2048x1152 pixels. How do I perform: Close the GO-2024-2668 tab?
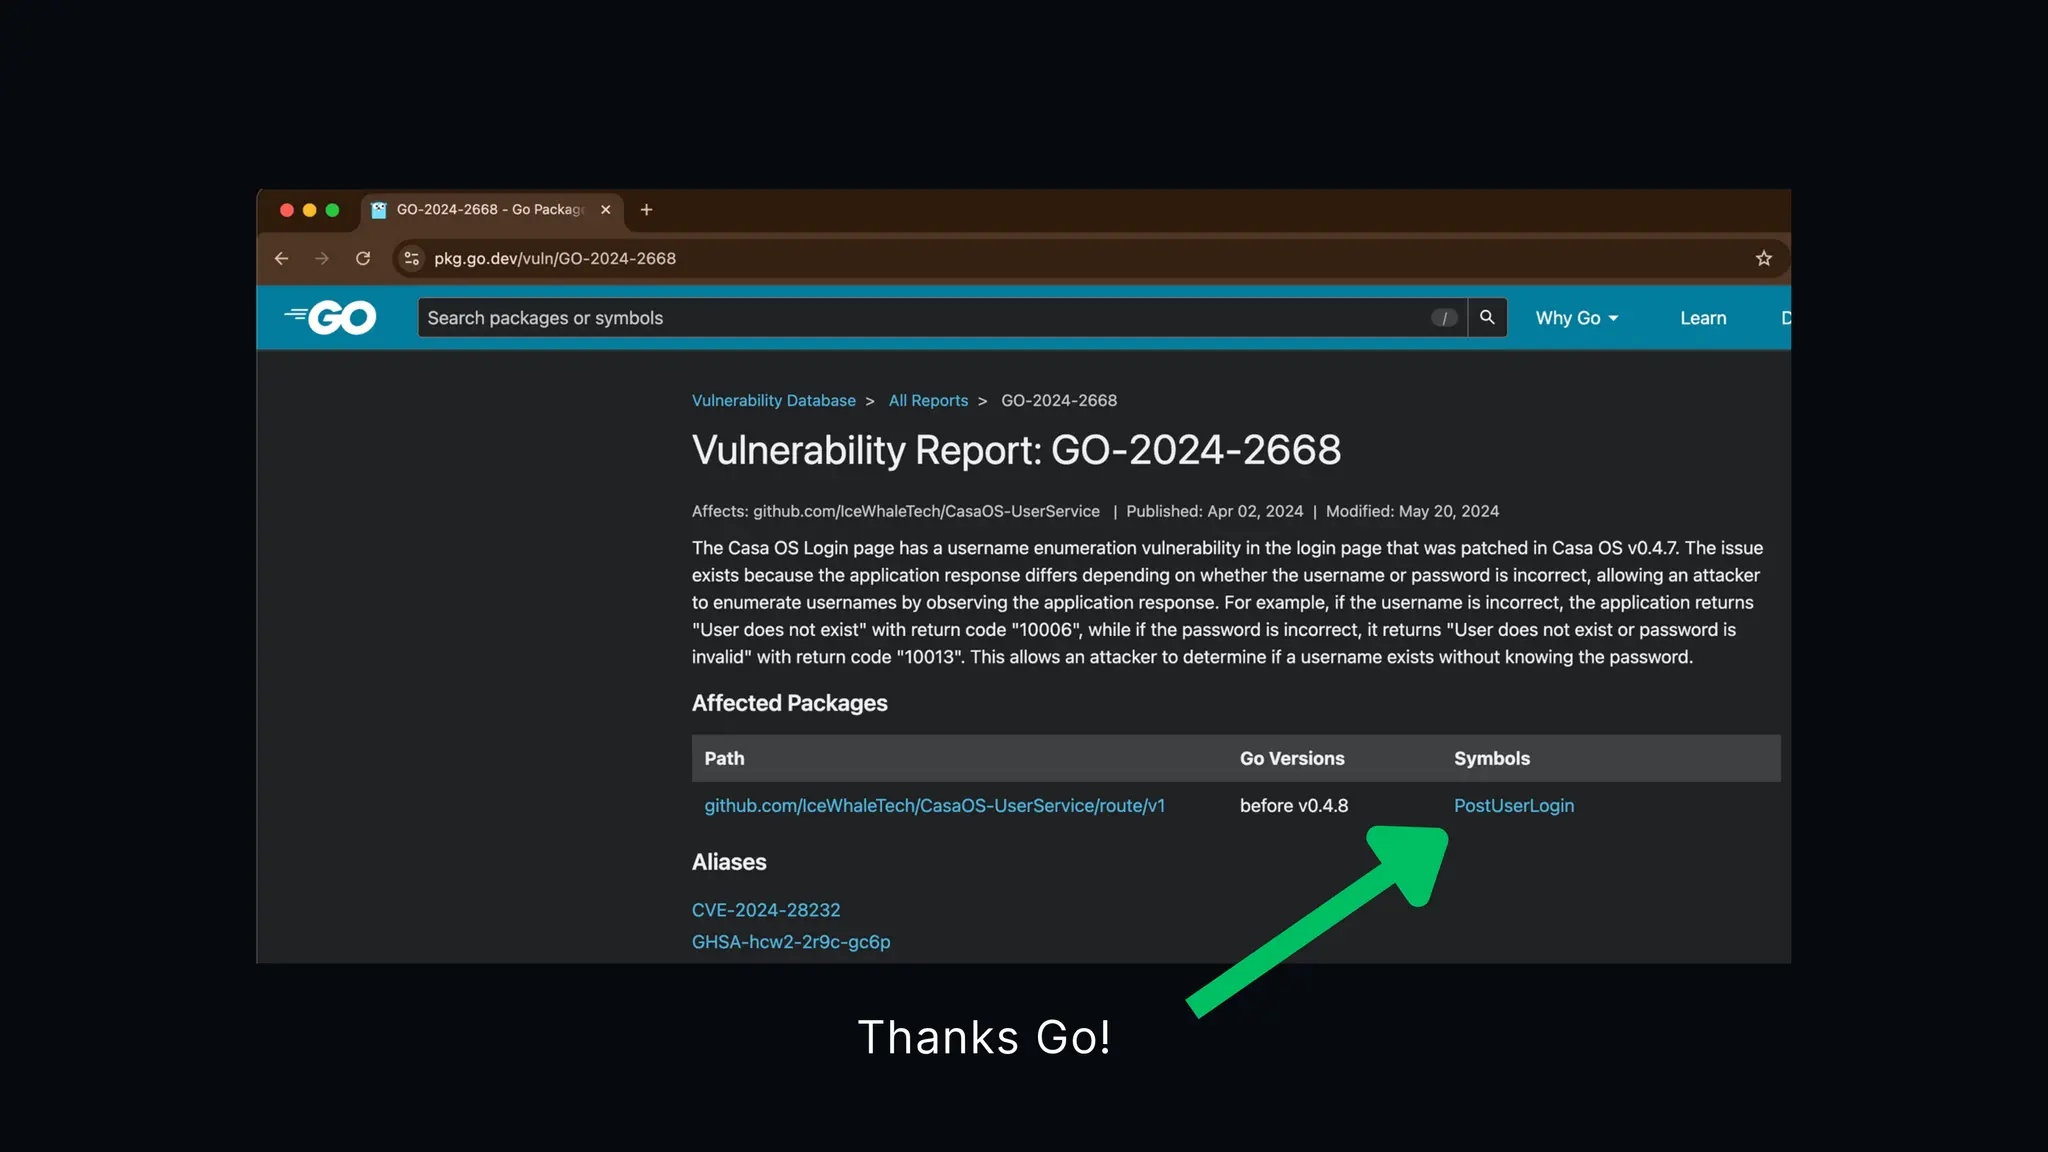point(605,210)
